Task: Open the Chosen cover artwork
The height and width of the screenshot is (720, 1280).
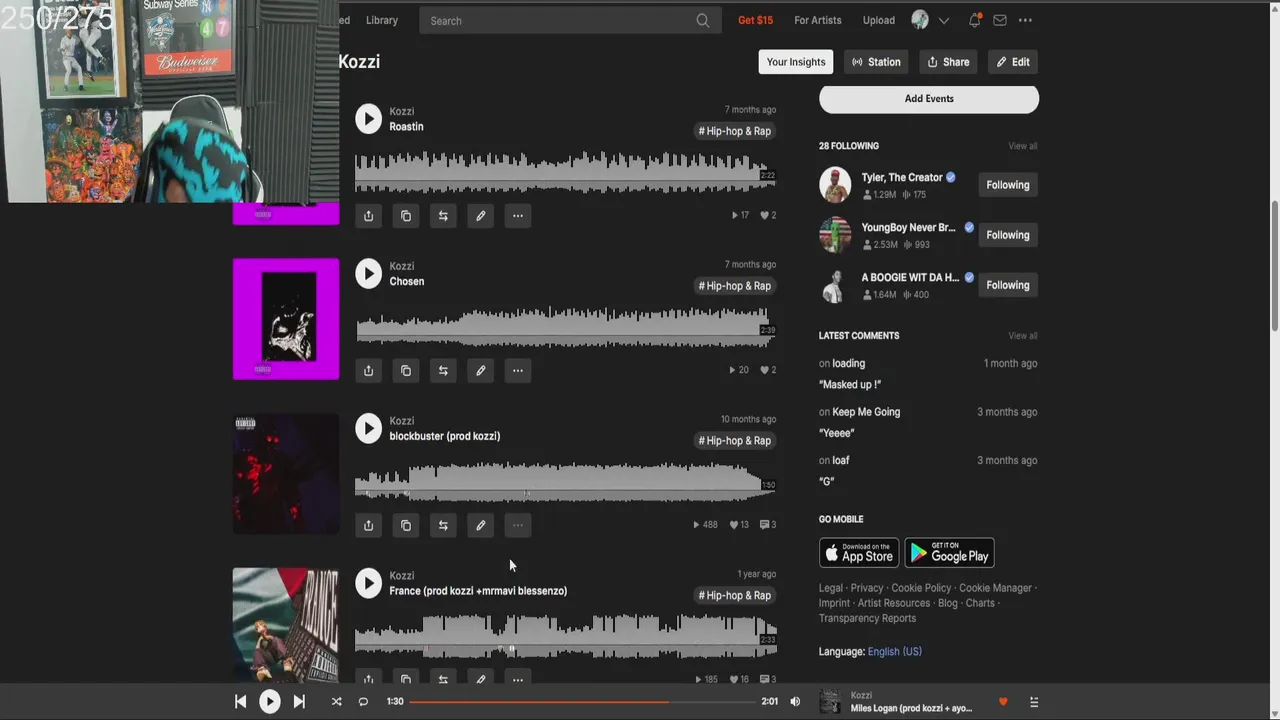Action: pyautogui.click(x=286, y=320)
